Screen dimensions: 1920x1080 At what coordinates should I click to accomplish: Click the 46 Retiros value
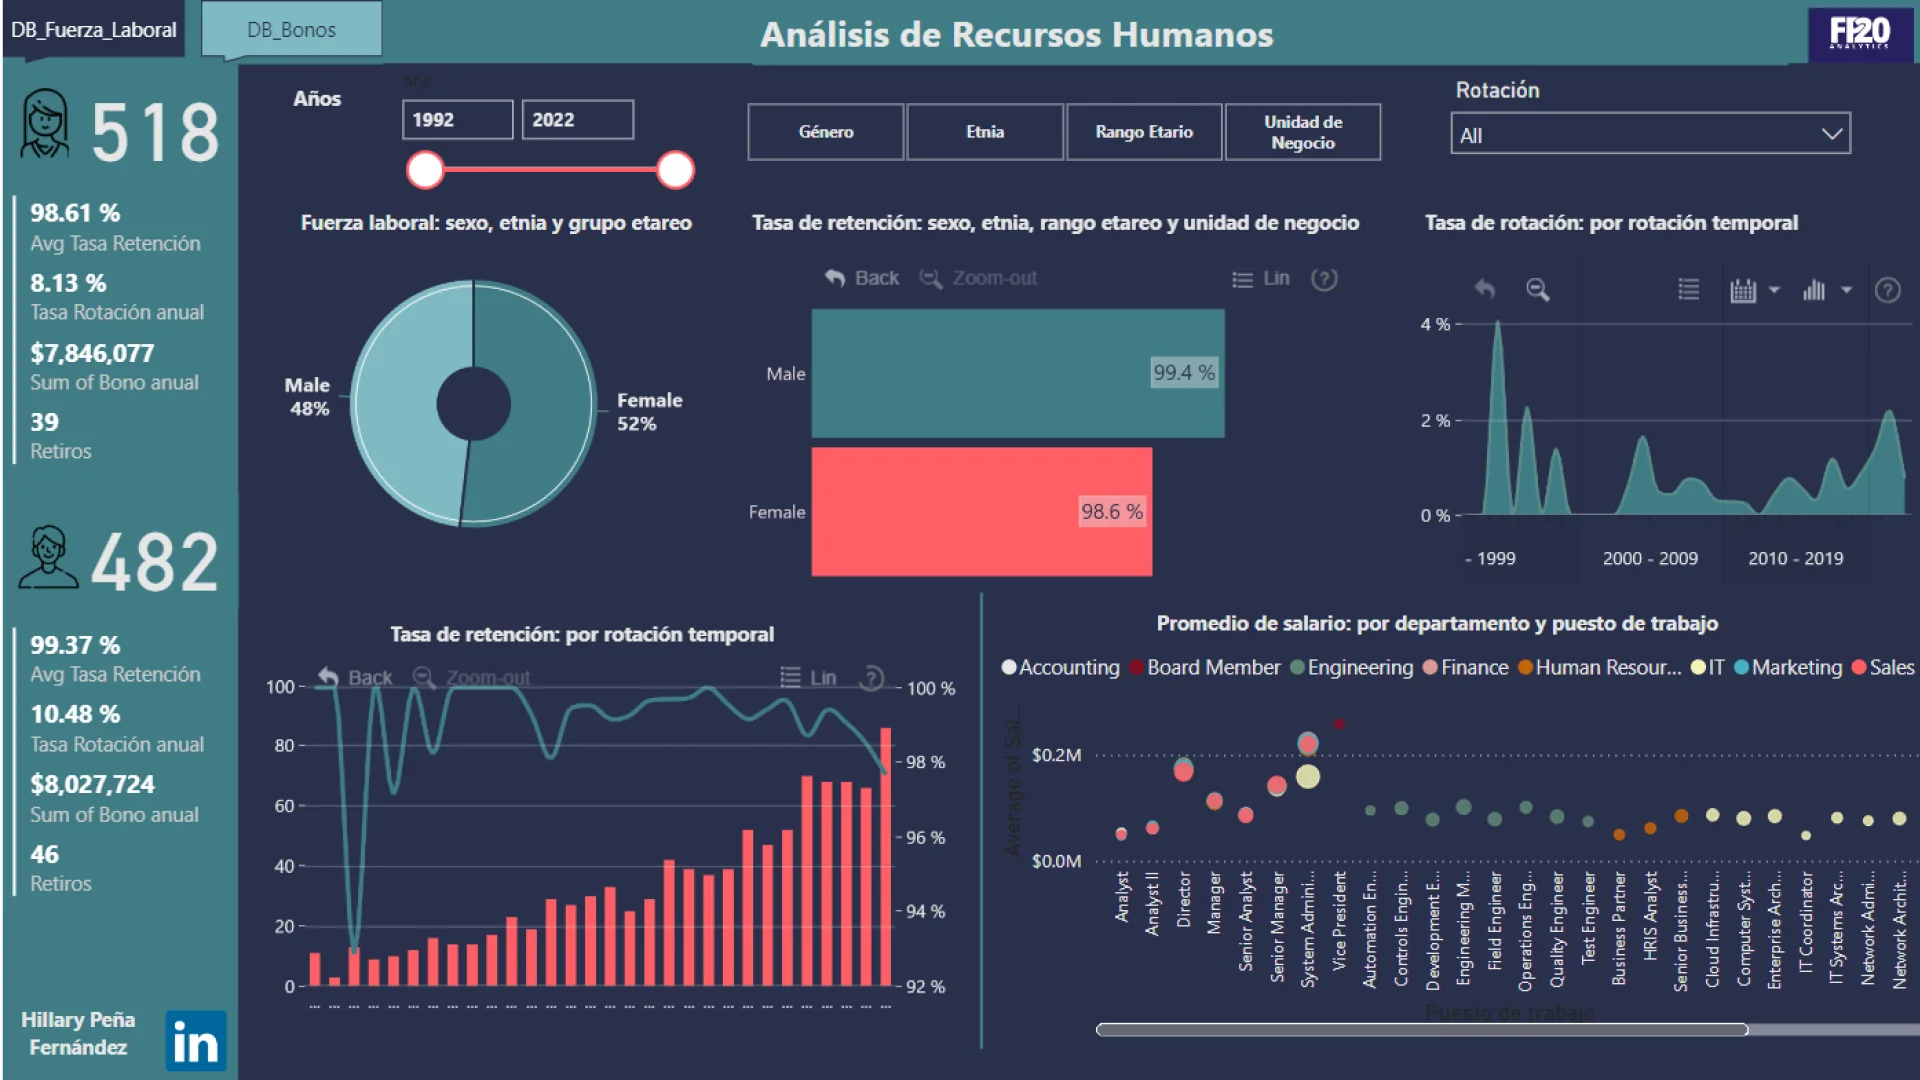[x=44, y=854]
